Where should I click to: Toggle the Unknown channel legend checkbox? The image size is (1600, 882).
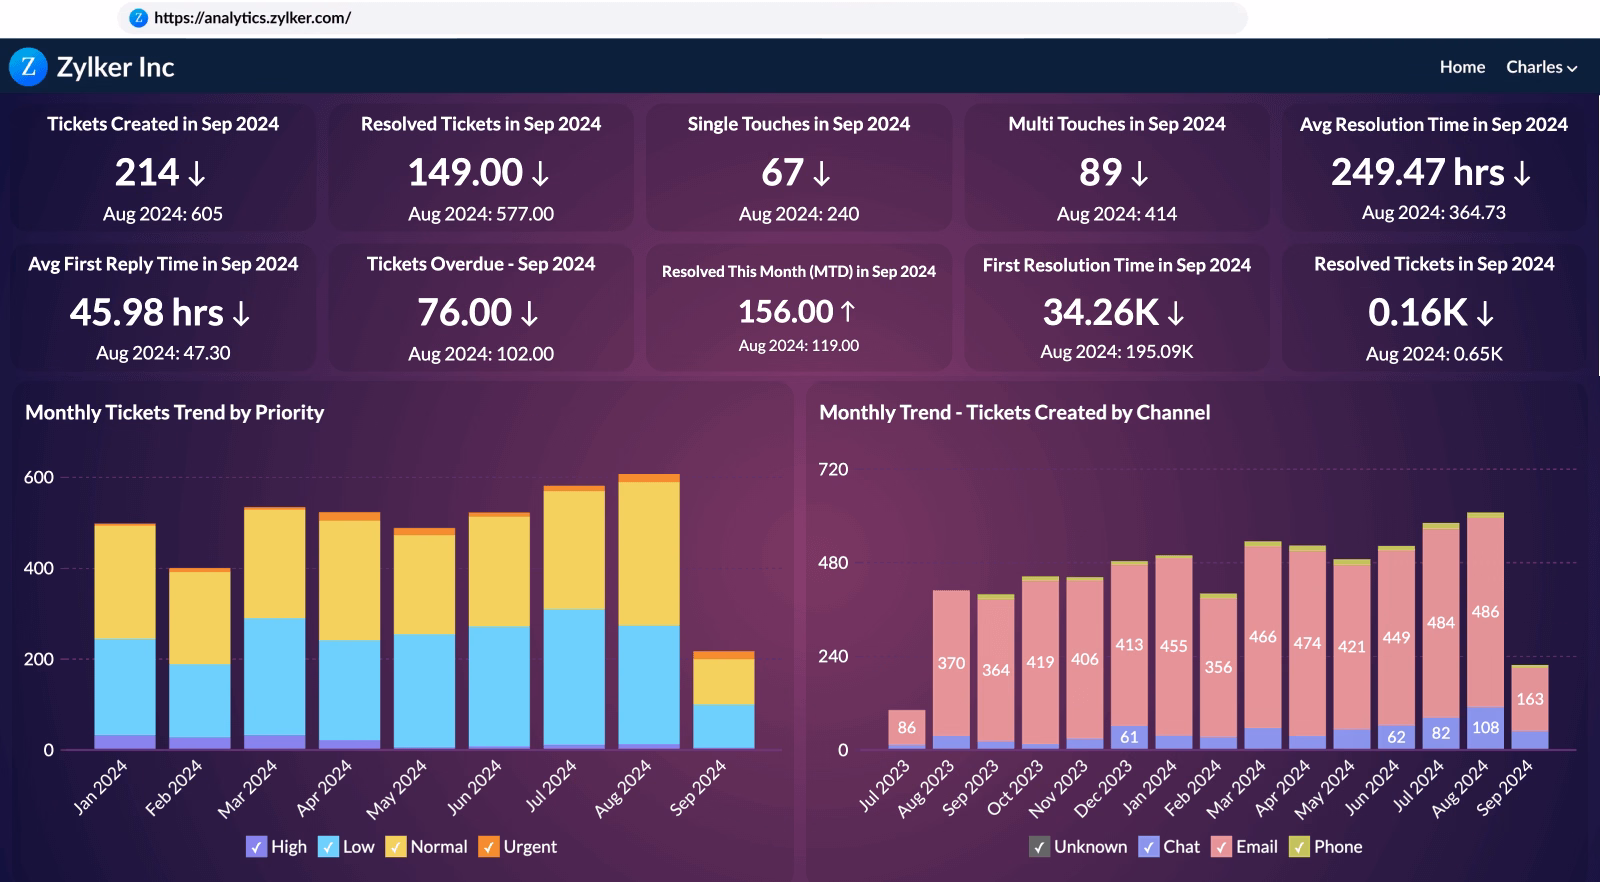click(1039, 847)
